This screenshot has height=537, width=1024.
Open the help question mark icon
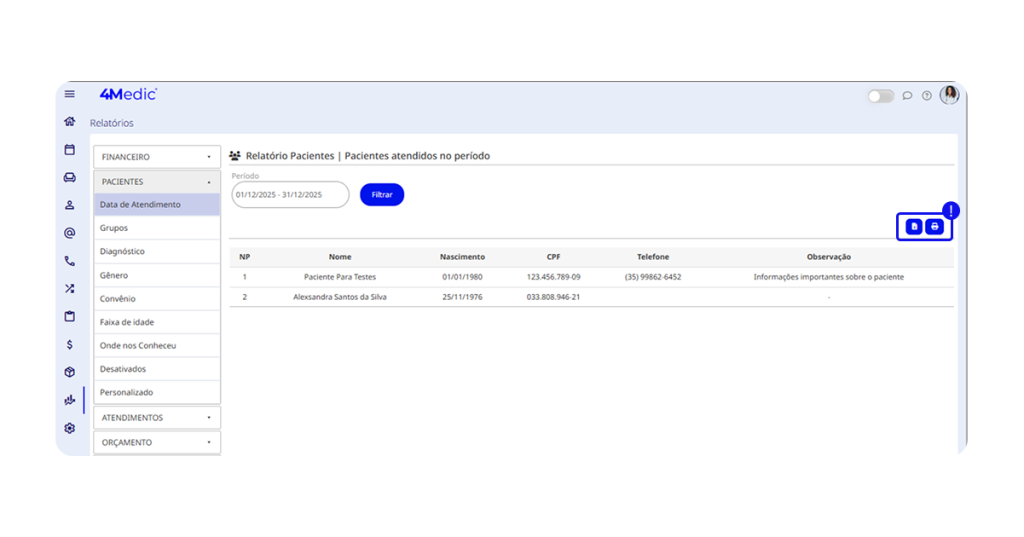click(x=927, y=96)
